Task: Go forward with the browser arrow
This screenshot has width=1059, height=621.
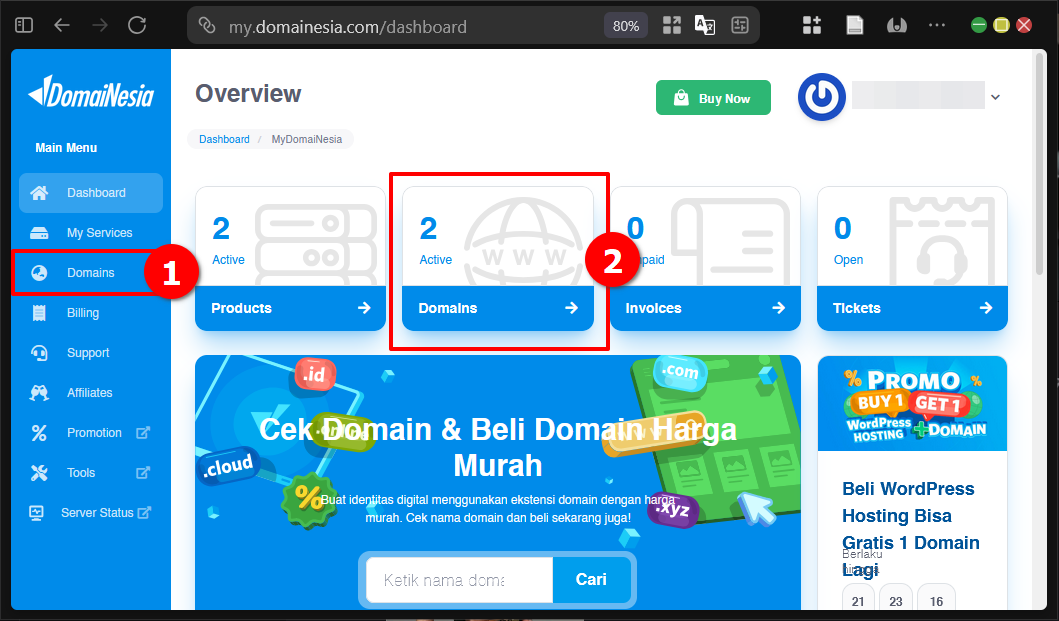Action: coord(100,26)
